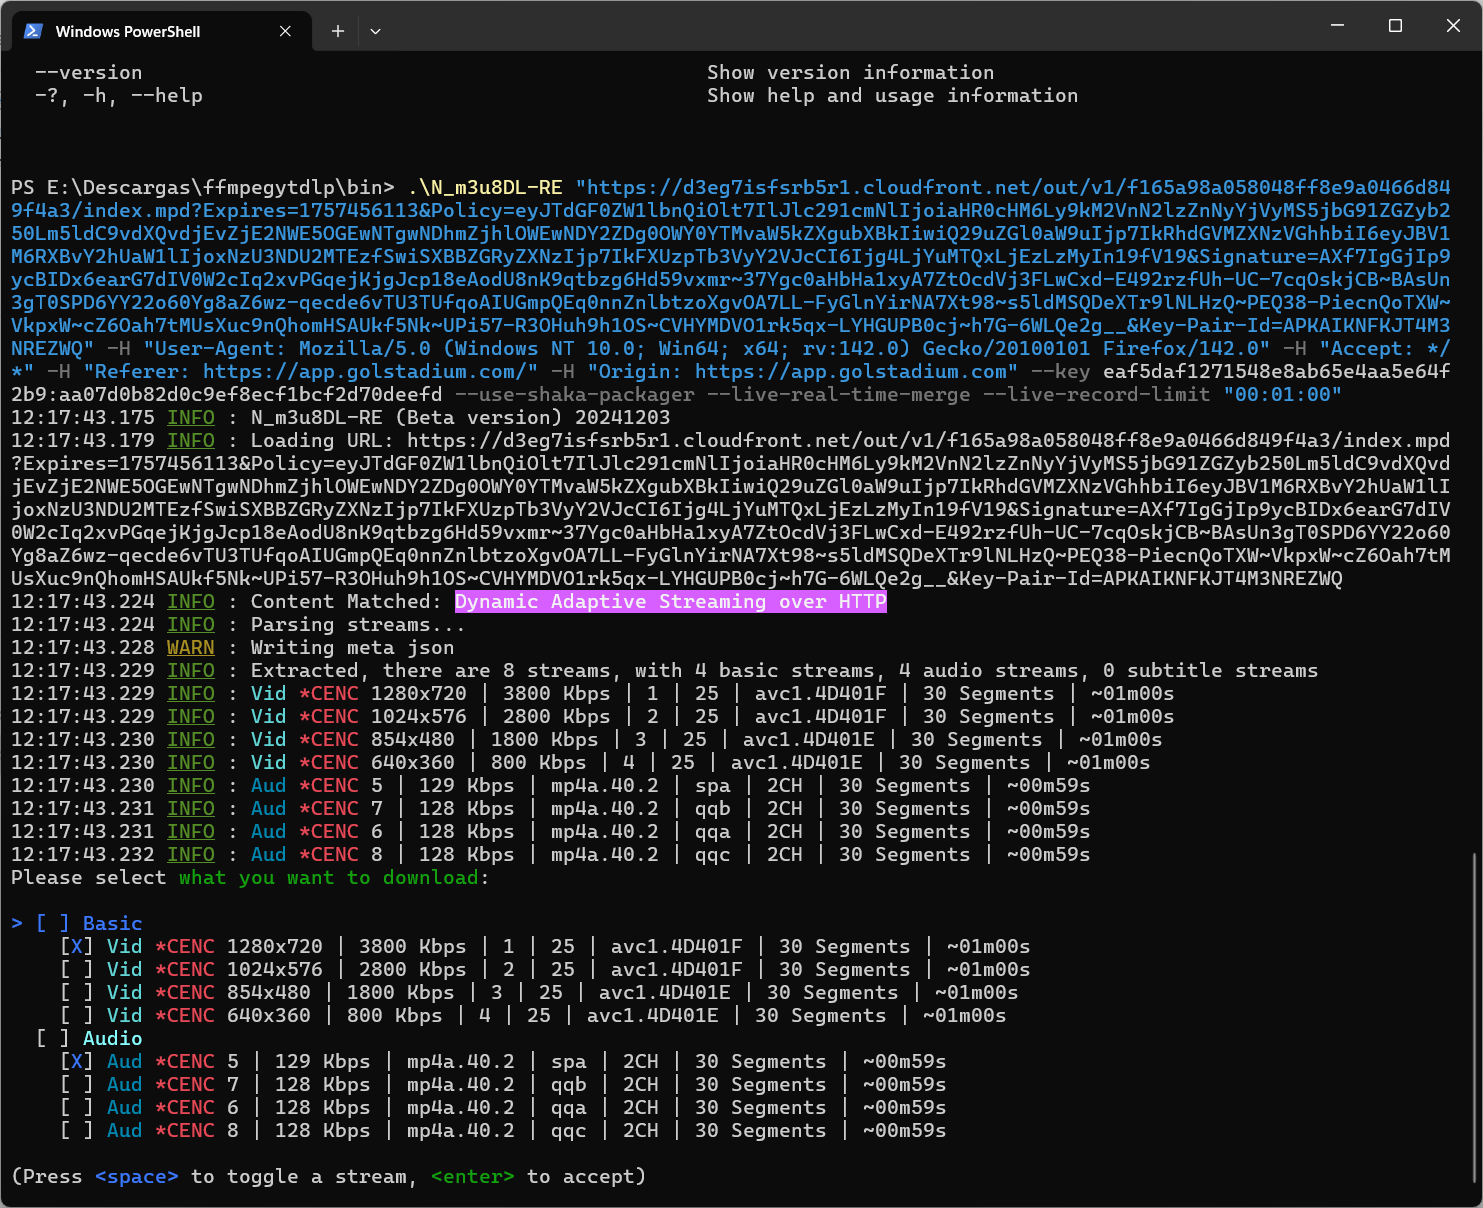The width and height of the screenshot is (1483, 1208).
Task: Check the 854x480 video stream checkbox
Action: [x=76, y=992]
